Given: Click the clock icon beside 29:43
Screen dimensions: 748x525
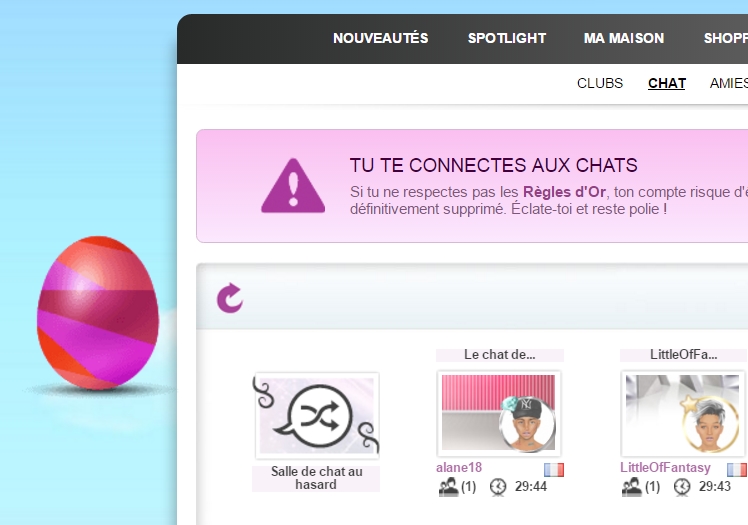Looking at the screenshot, I should (682, 487).
